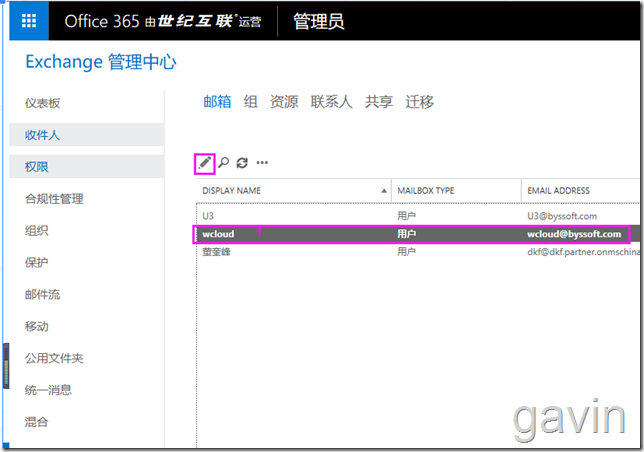Select the wcloud mailbox row
The image size is (644, 452).
click(x=418, y=234)
